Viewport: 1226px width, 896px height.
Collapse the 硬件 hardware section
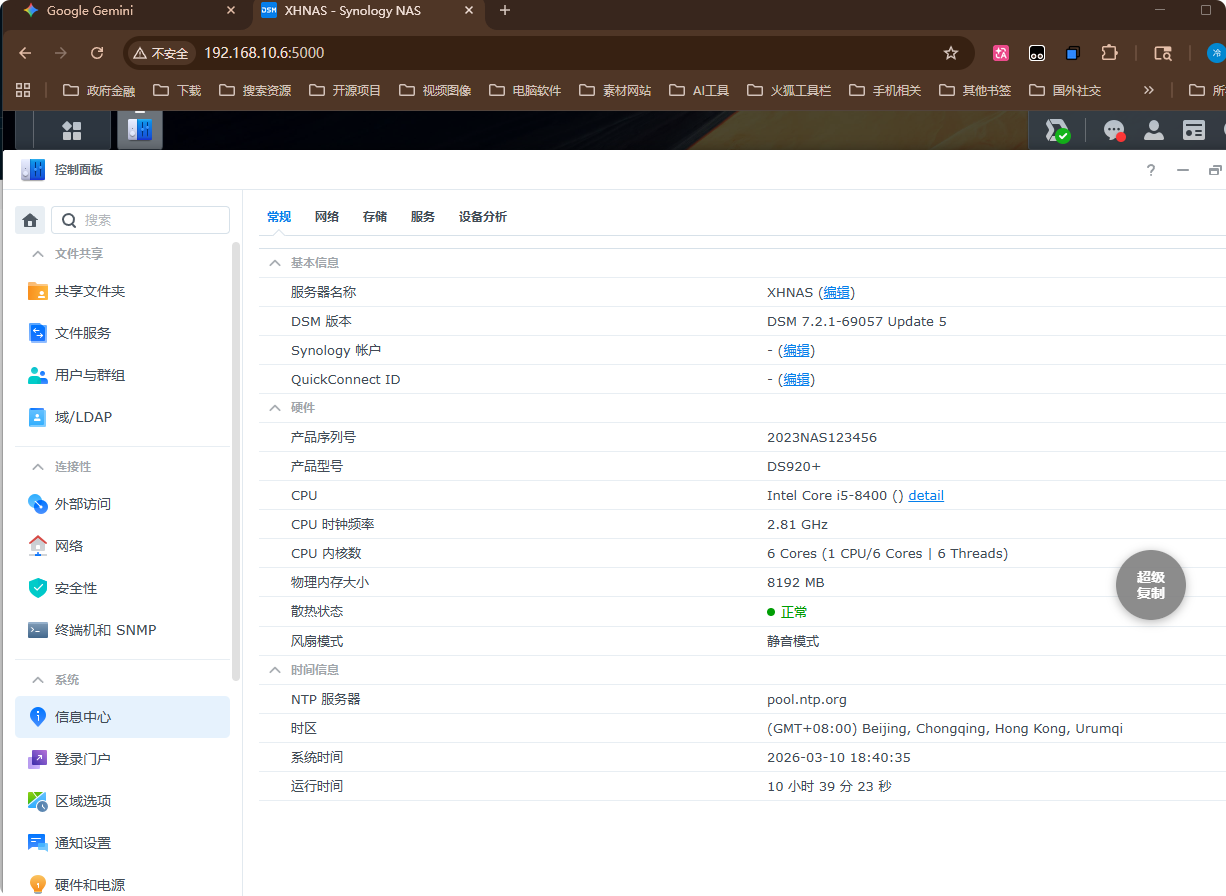click(x=274, y=408)
